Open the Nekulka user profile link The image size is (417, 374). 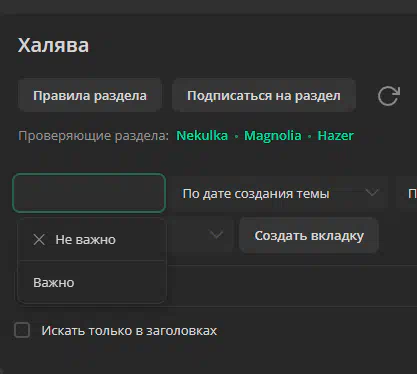coord(202,136)
